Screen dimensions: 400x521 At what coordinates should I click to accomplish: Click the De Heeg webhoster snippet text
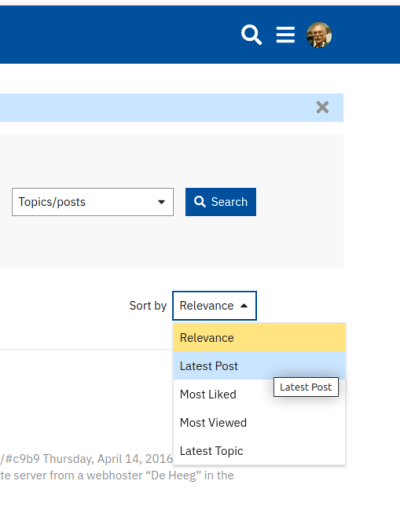[x=117, y=475]
